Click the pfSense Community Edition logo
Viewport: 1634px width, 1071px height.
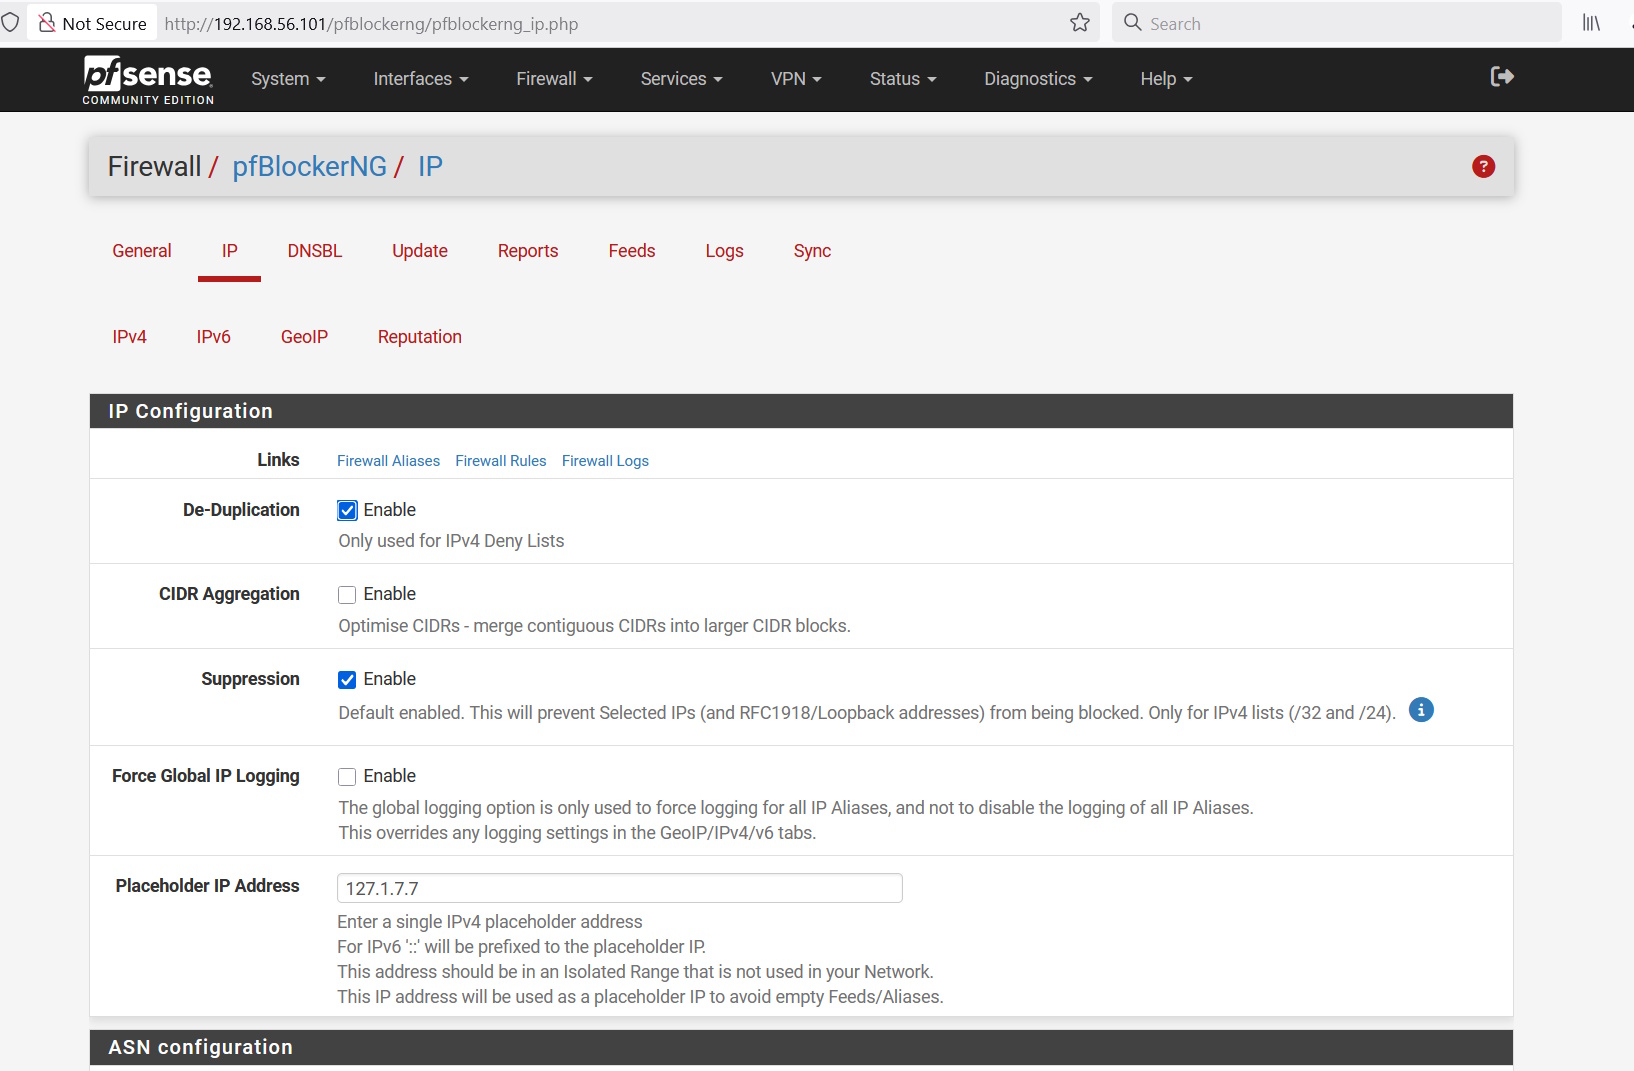[148, 80]
